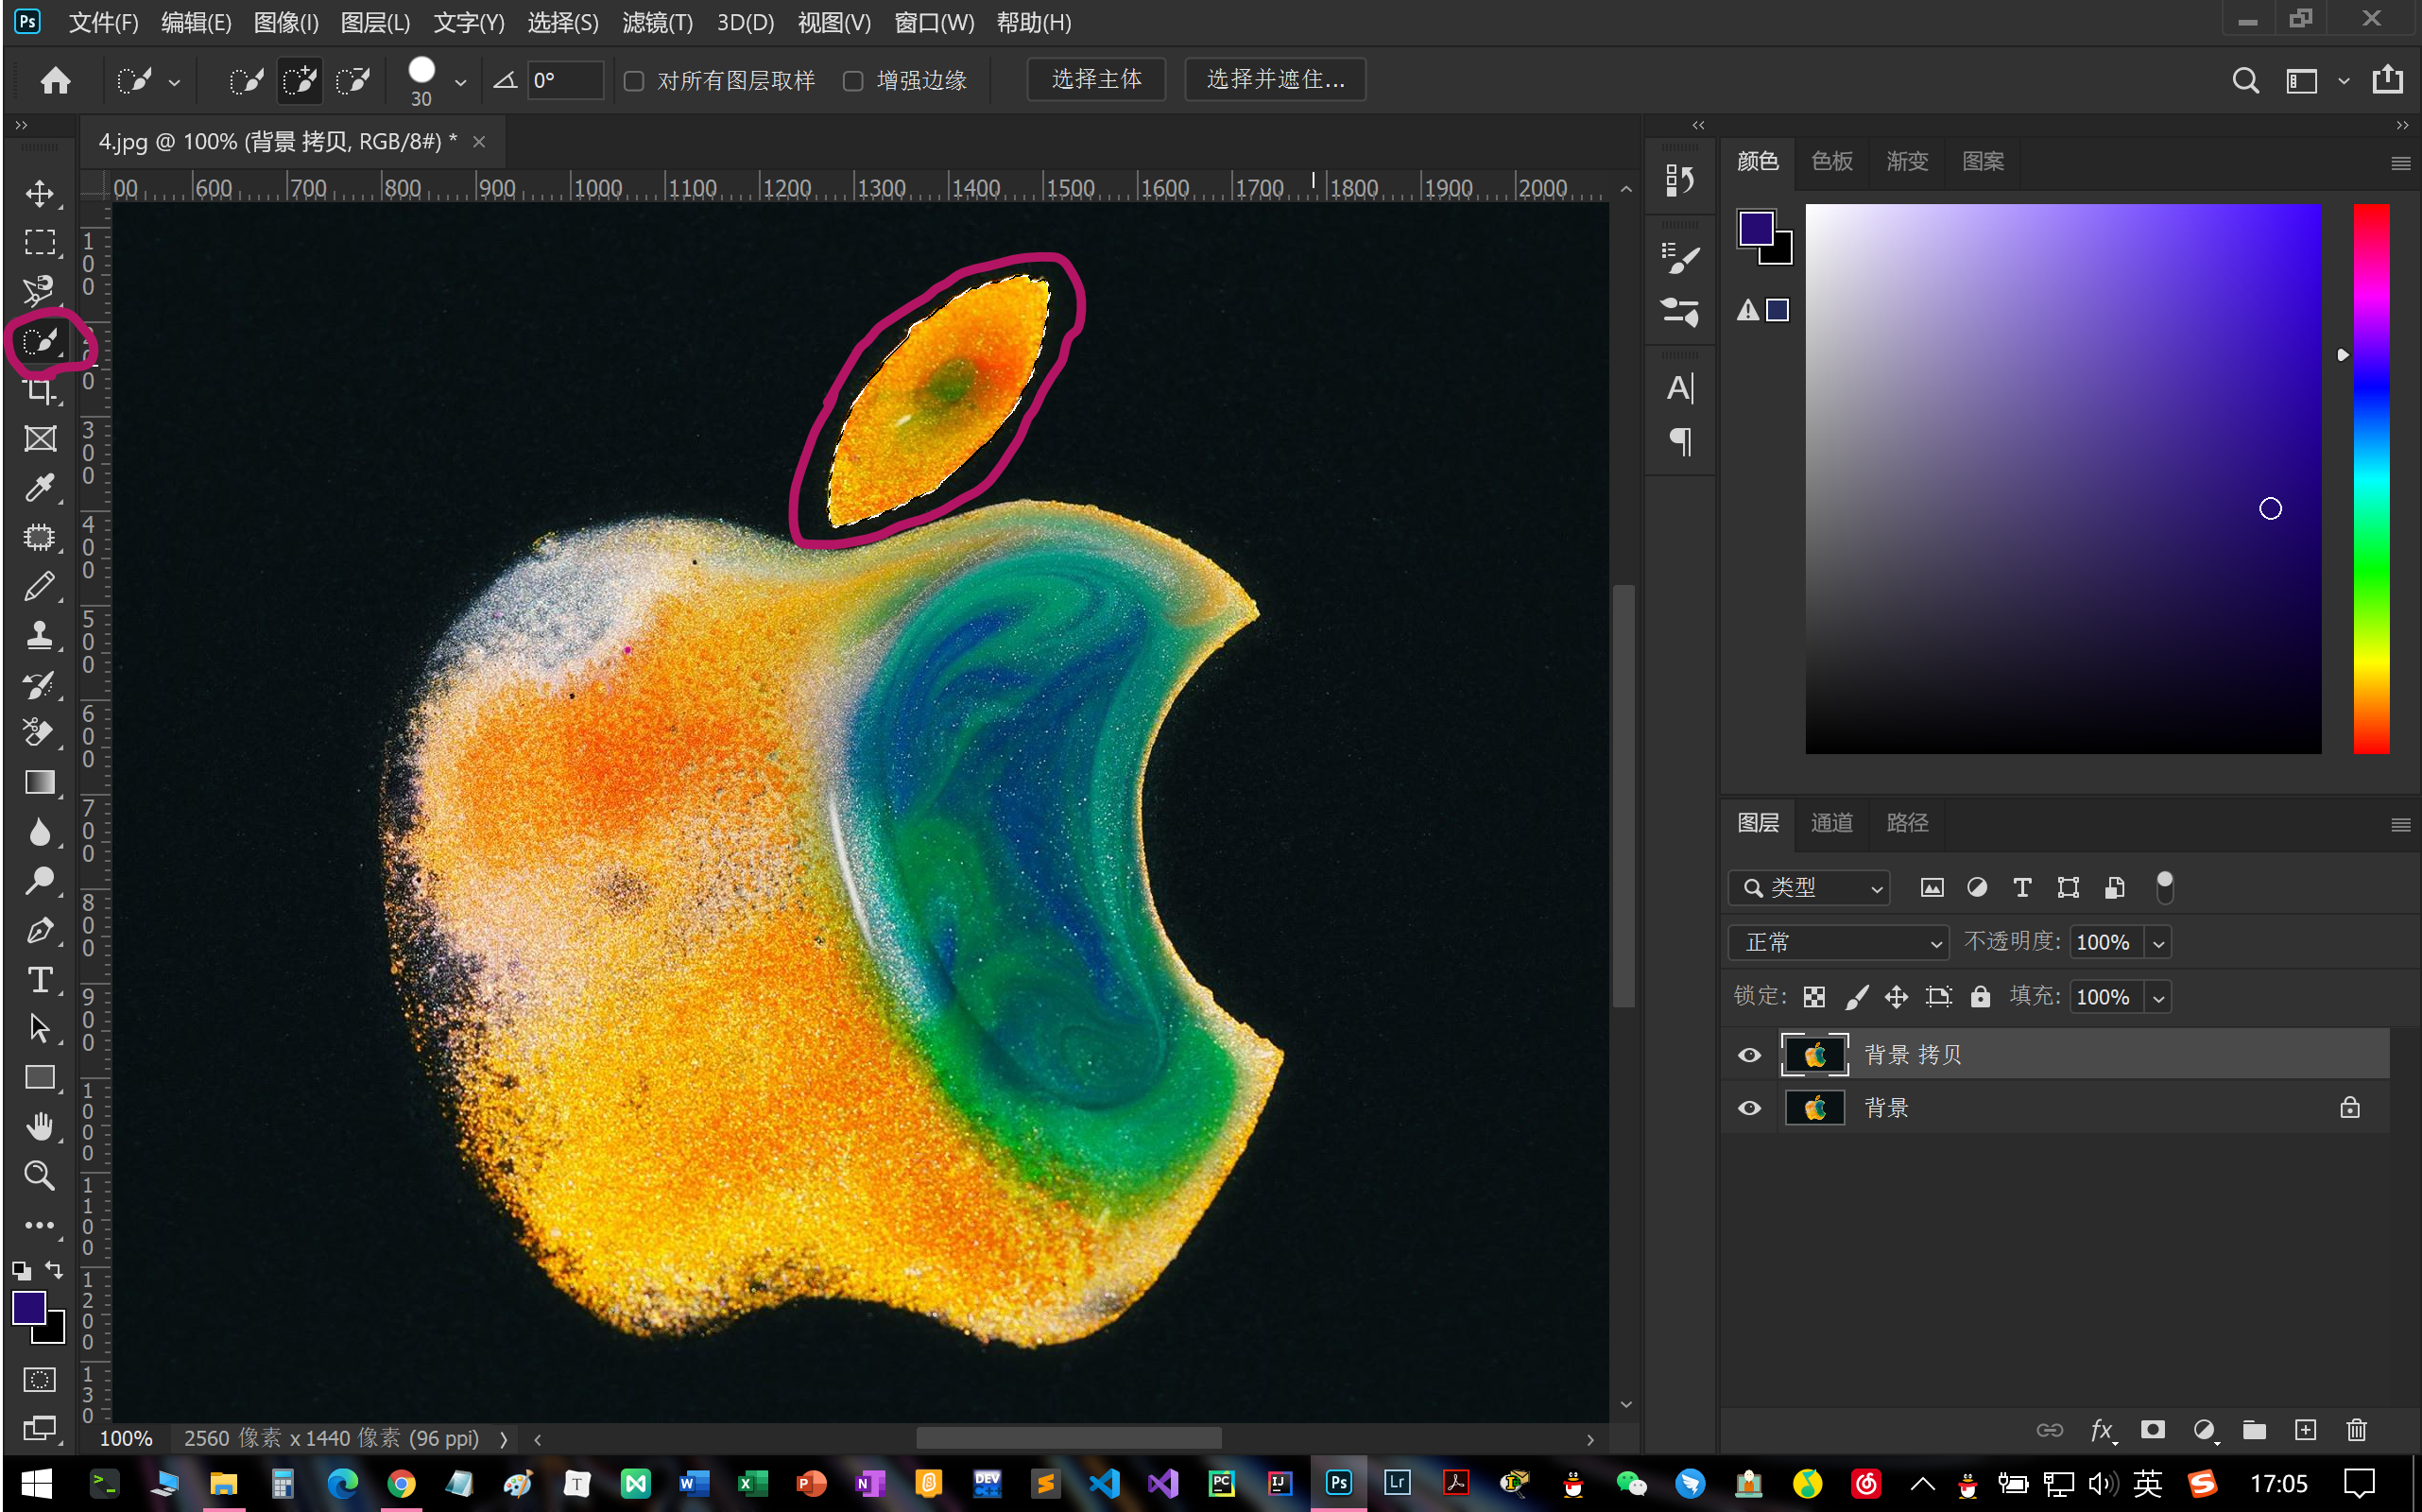Image resolution: width=2422 pixels, height=1512 pixels.
Task: Hide the 背景 layer
Action: [1748, 1108]
